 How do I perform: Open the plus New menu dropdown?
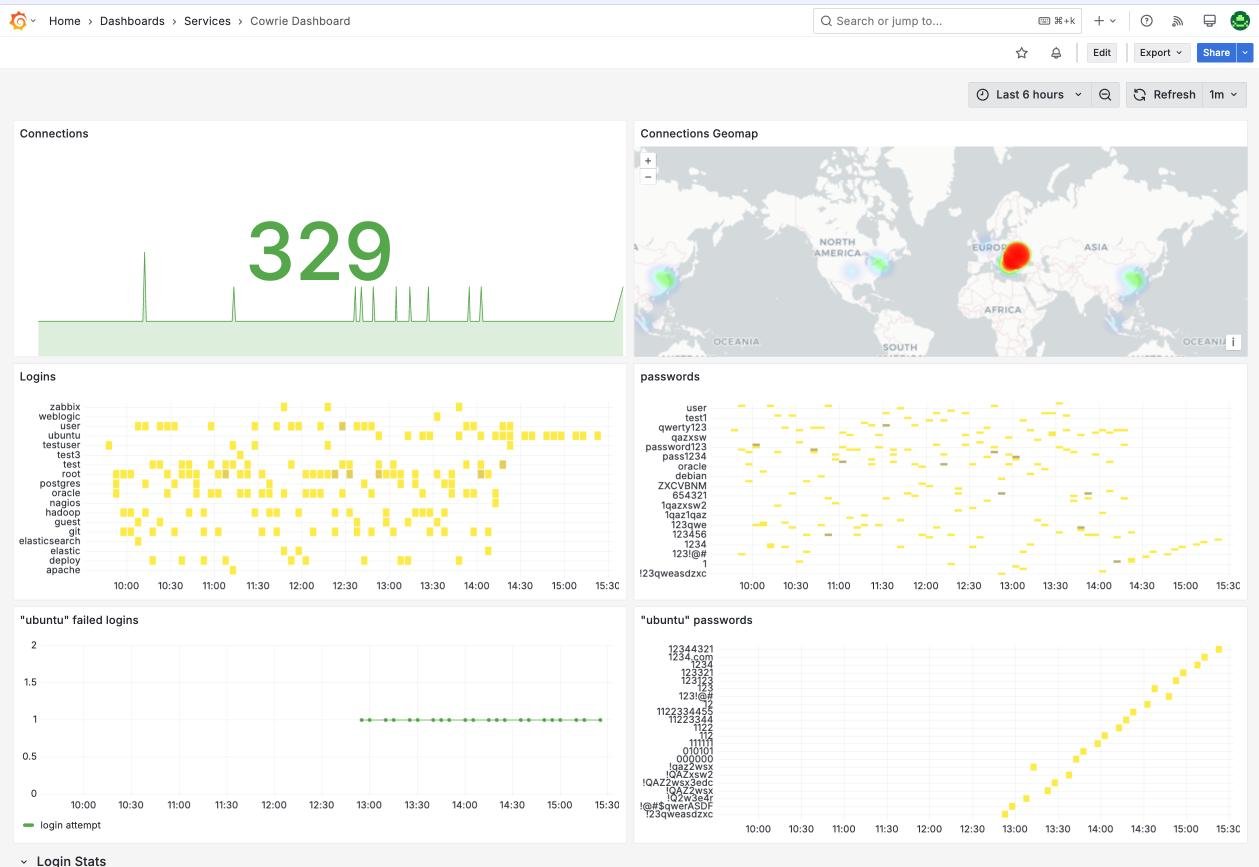[x=1105, y=21]
